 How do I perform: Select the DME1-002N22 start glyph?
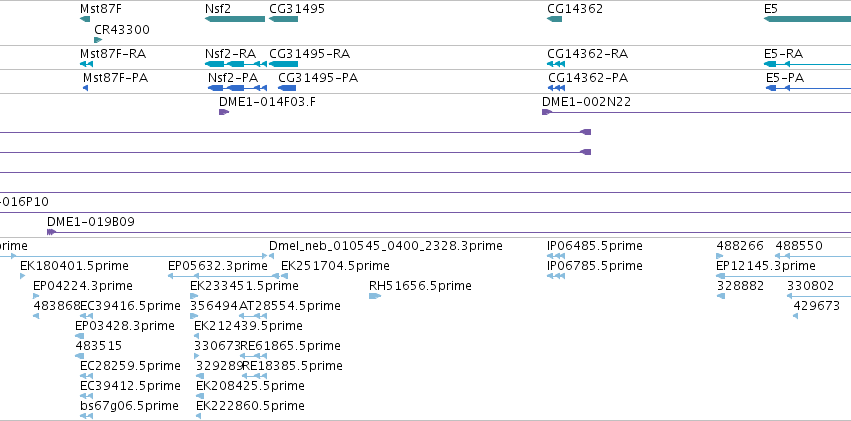[547, 112]
